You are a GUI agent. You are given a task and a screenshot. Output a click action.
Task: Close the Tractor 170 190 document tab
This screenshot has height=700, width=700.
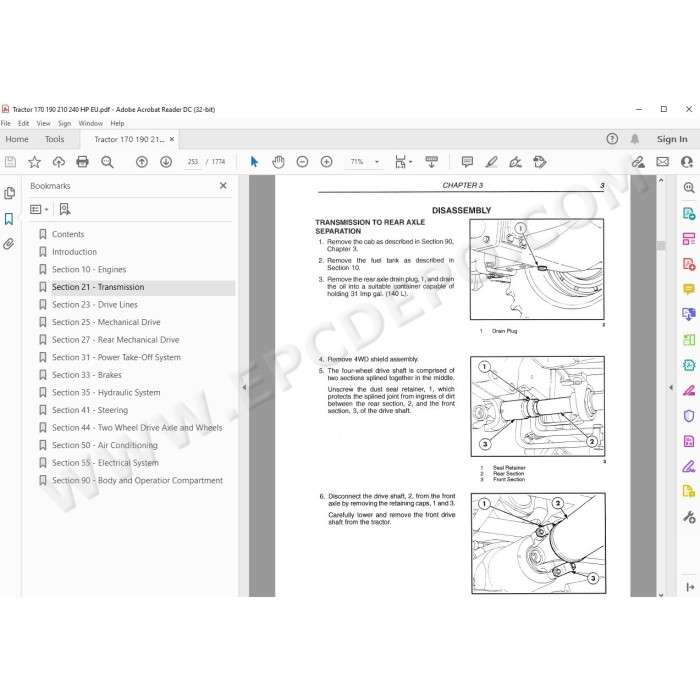[171, 139]
